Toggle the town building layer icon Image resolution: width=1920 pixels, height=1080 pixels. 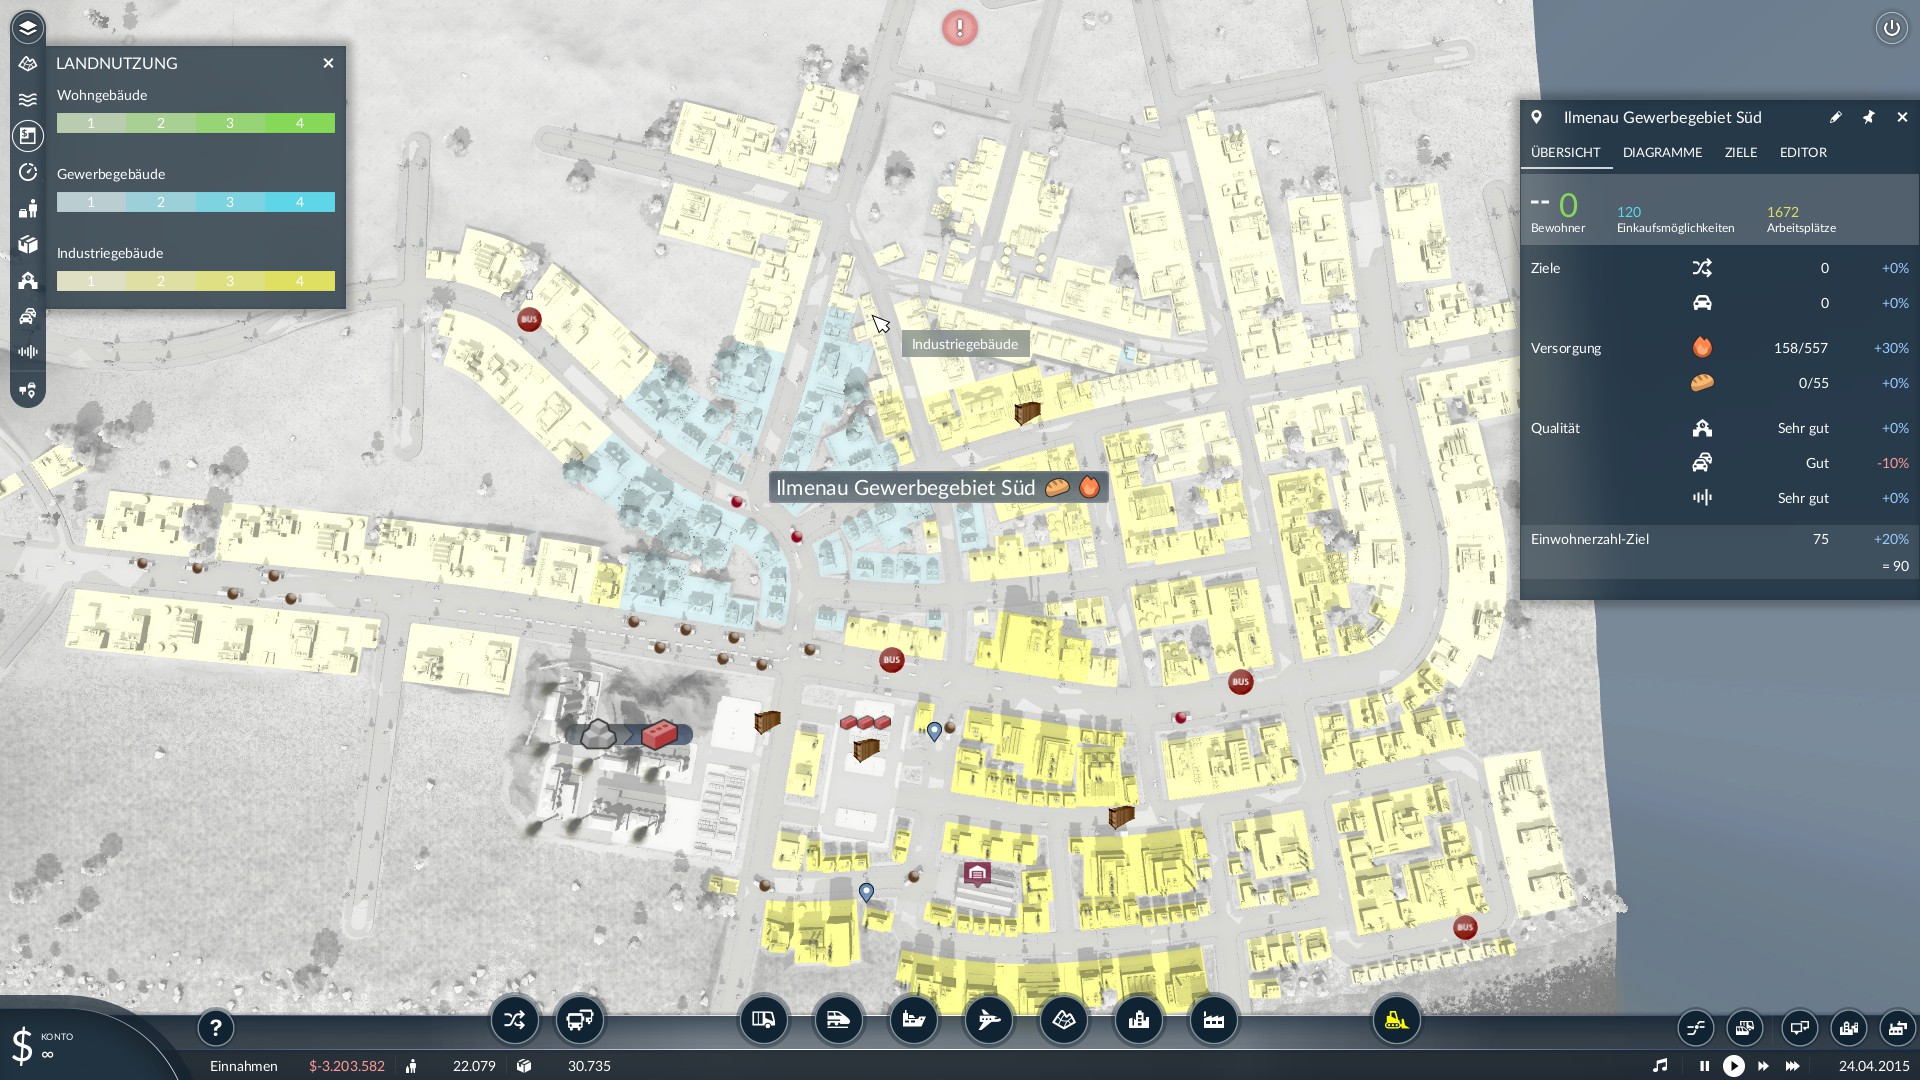[x=28, y=280]
